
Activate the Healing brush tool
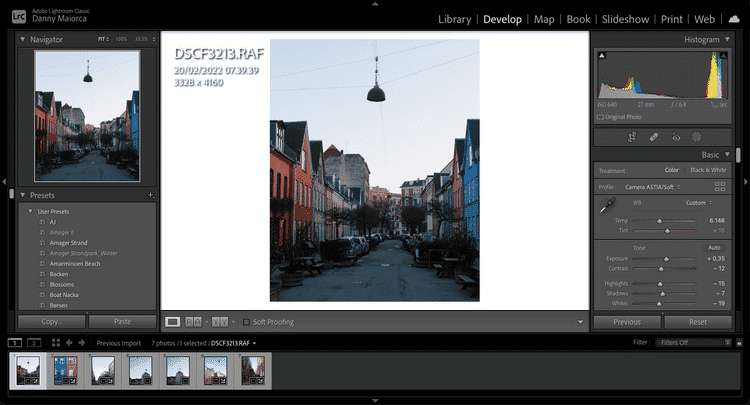(x=654, y=136)
